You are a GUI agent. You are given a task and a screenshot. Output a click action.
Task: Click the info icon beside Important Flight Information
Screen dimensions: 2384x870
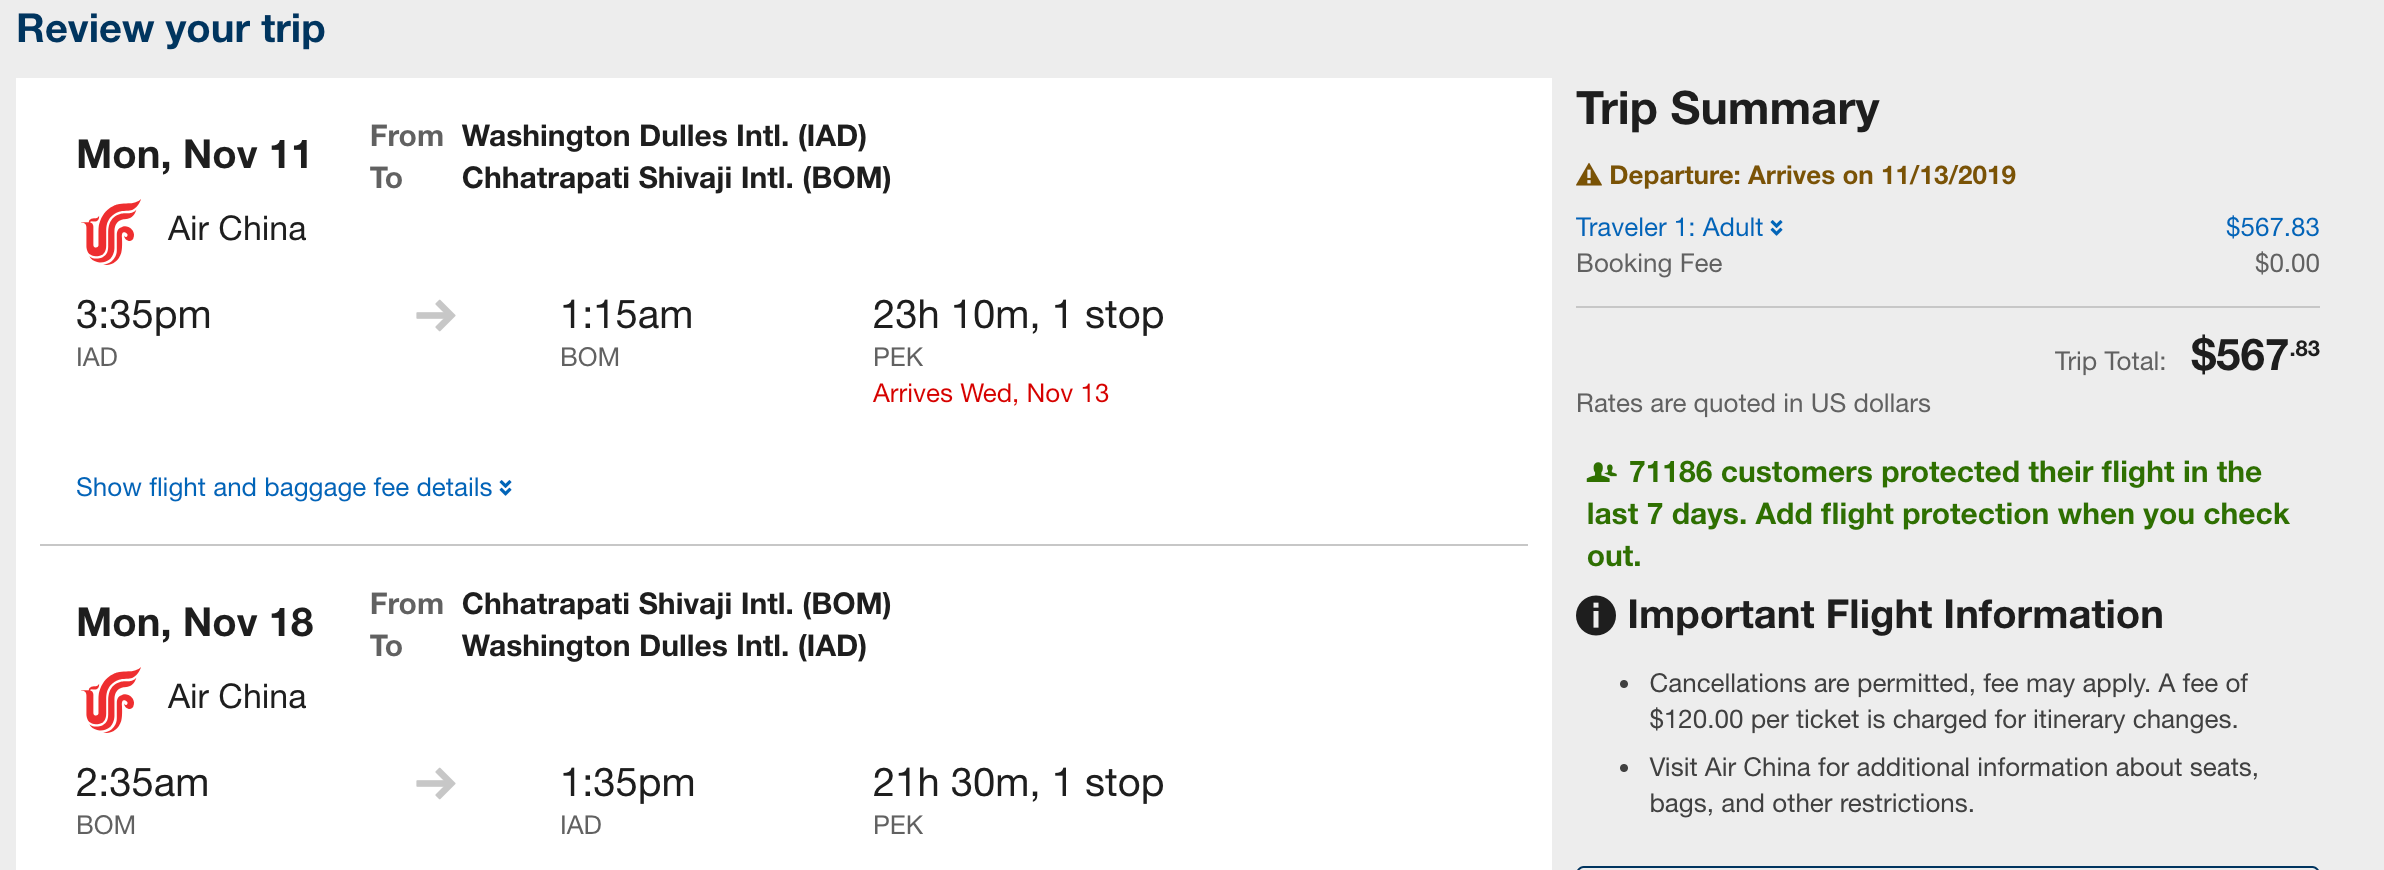tap(1596, 615)
